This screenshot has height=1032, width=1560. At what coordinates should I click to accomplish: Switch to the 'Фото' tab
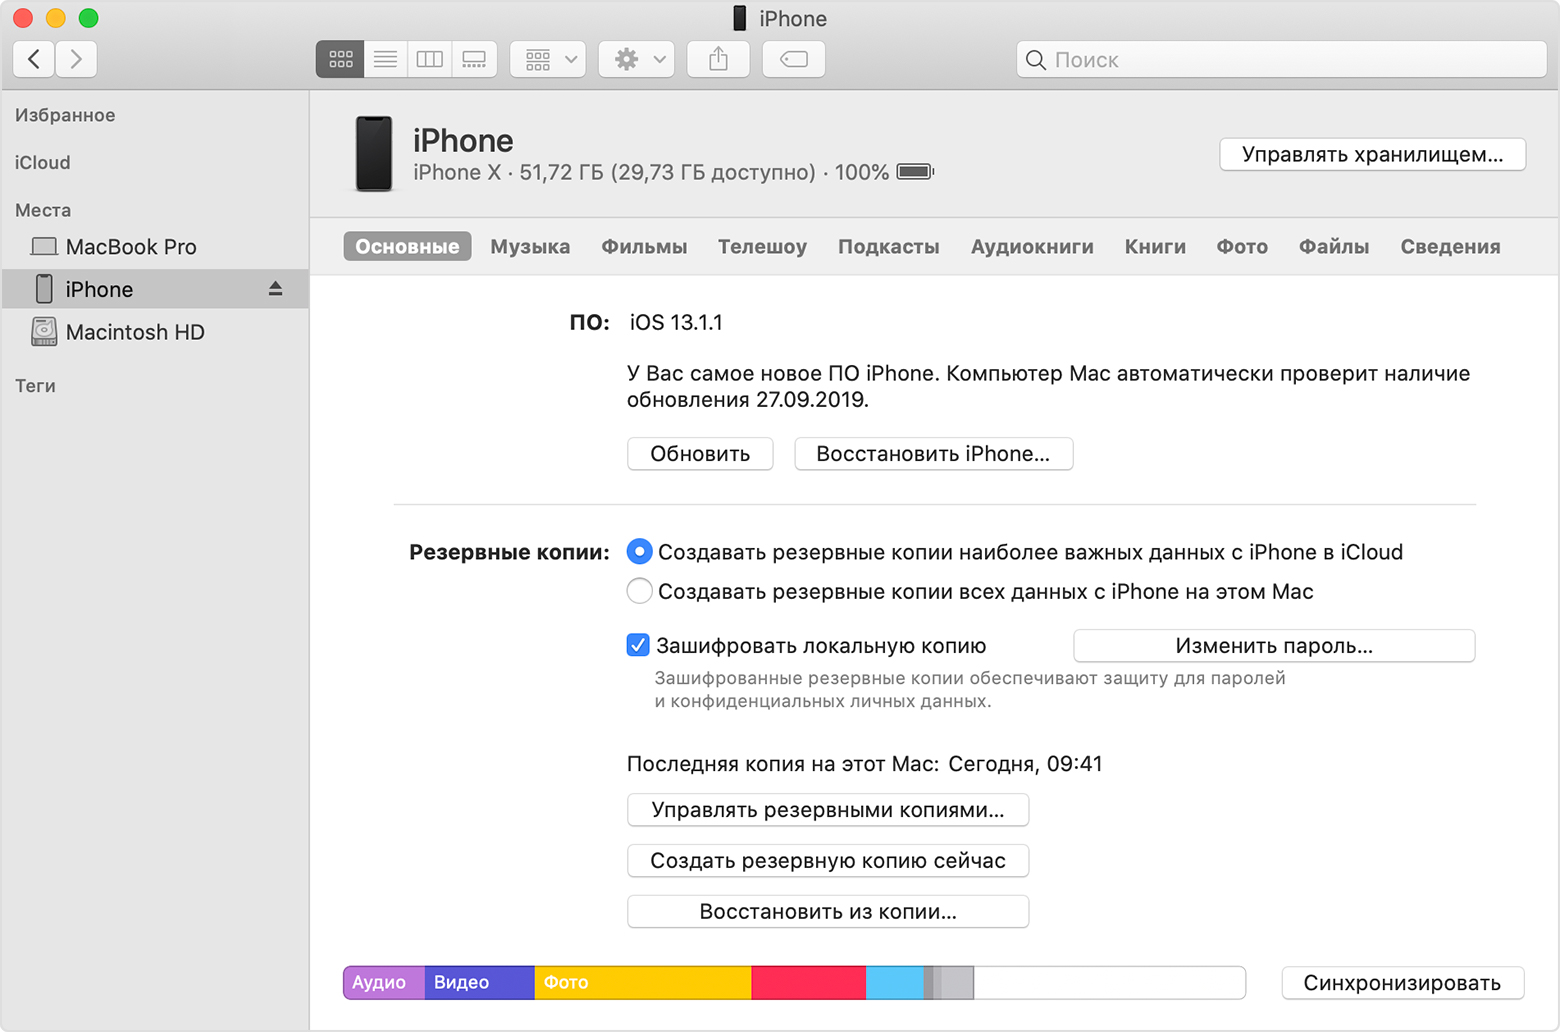[1242, 247]
